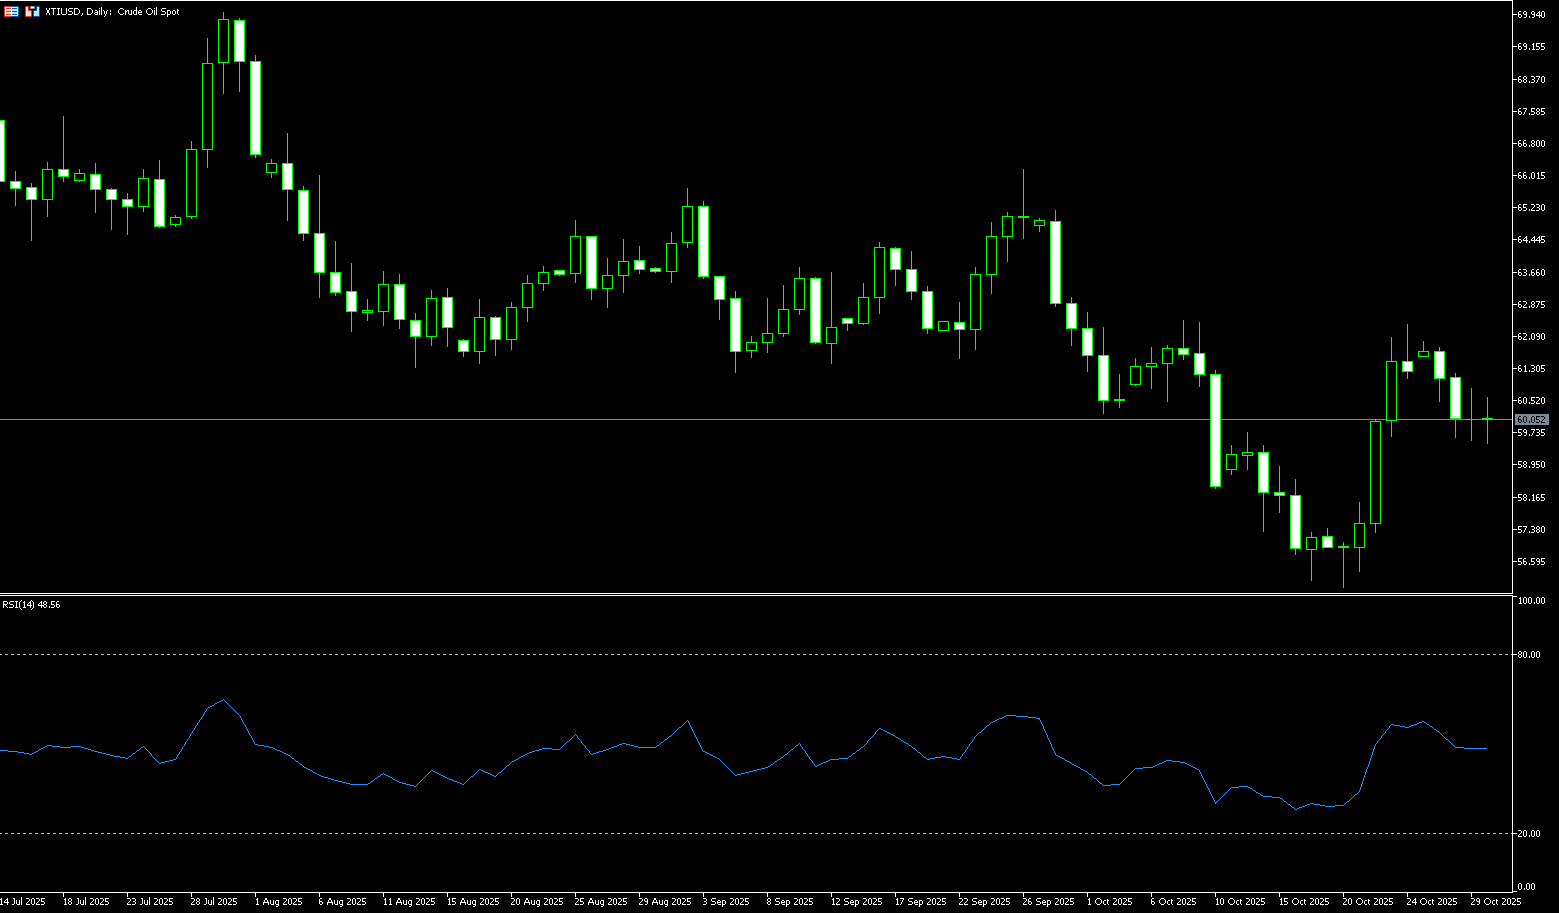Open the Depth of Market icon beside XTIUSD

pos(32,12)
